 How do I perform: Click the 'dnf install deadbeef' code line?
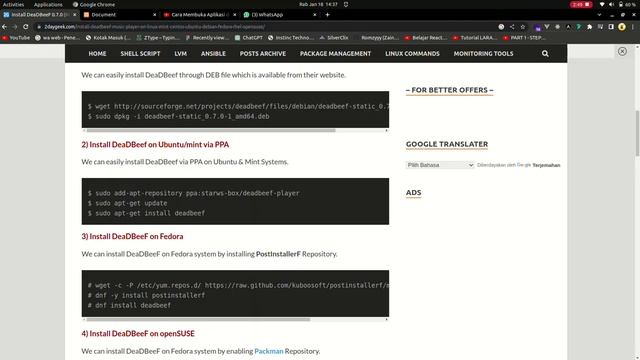pyautogui.click(x=129, y=305)
